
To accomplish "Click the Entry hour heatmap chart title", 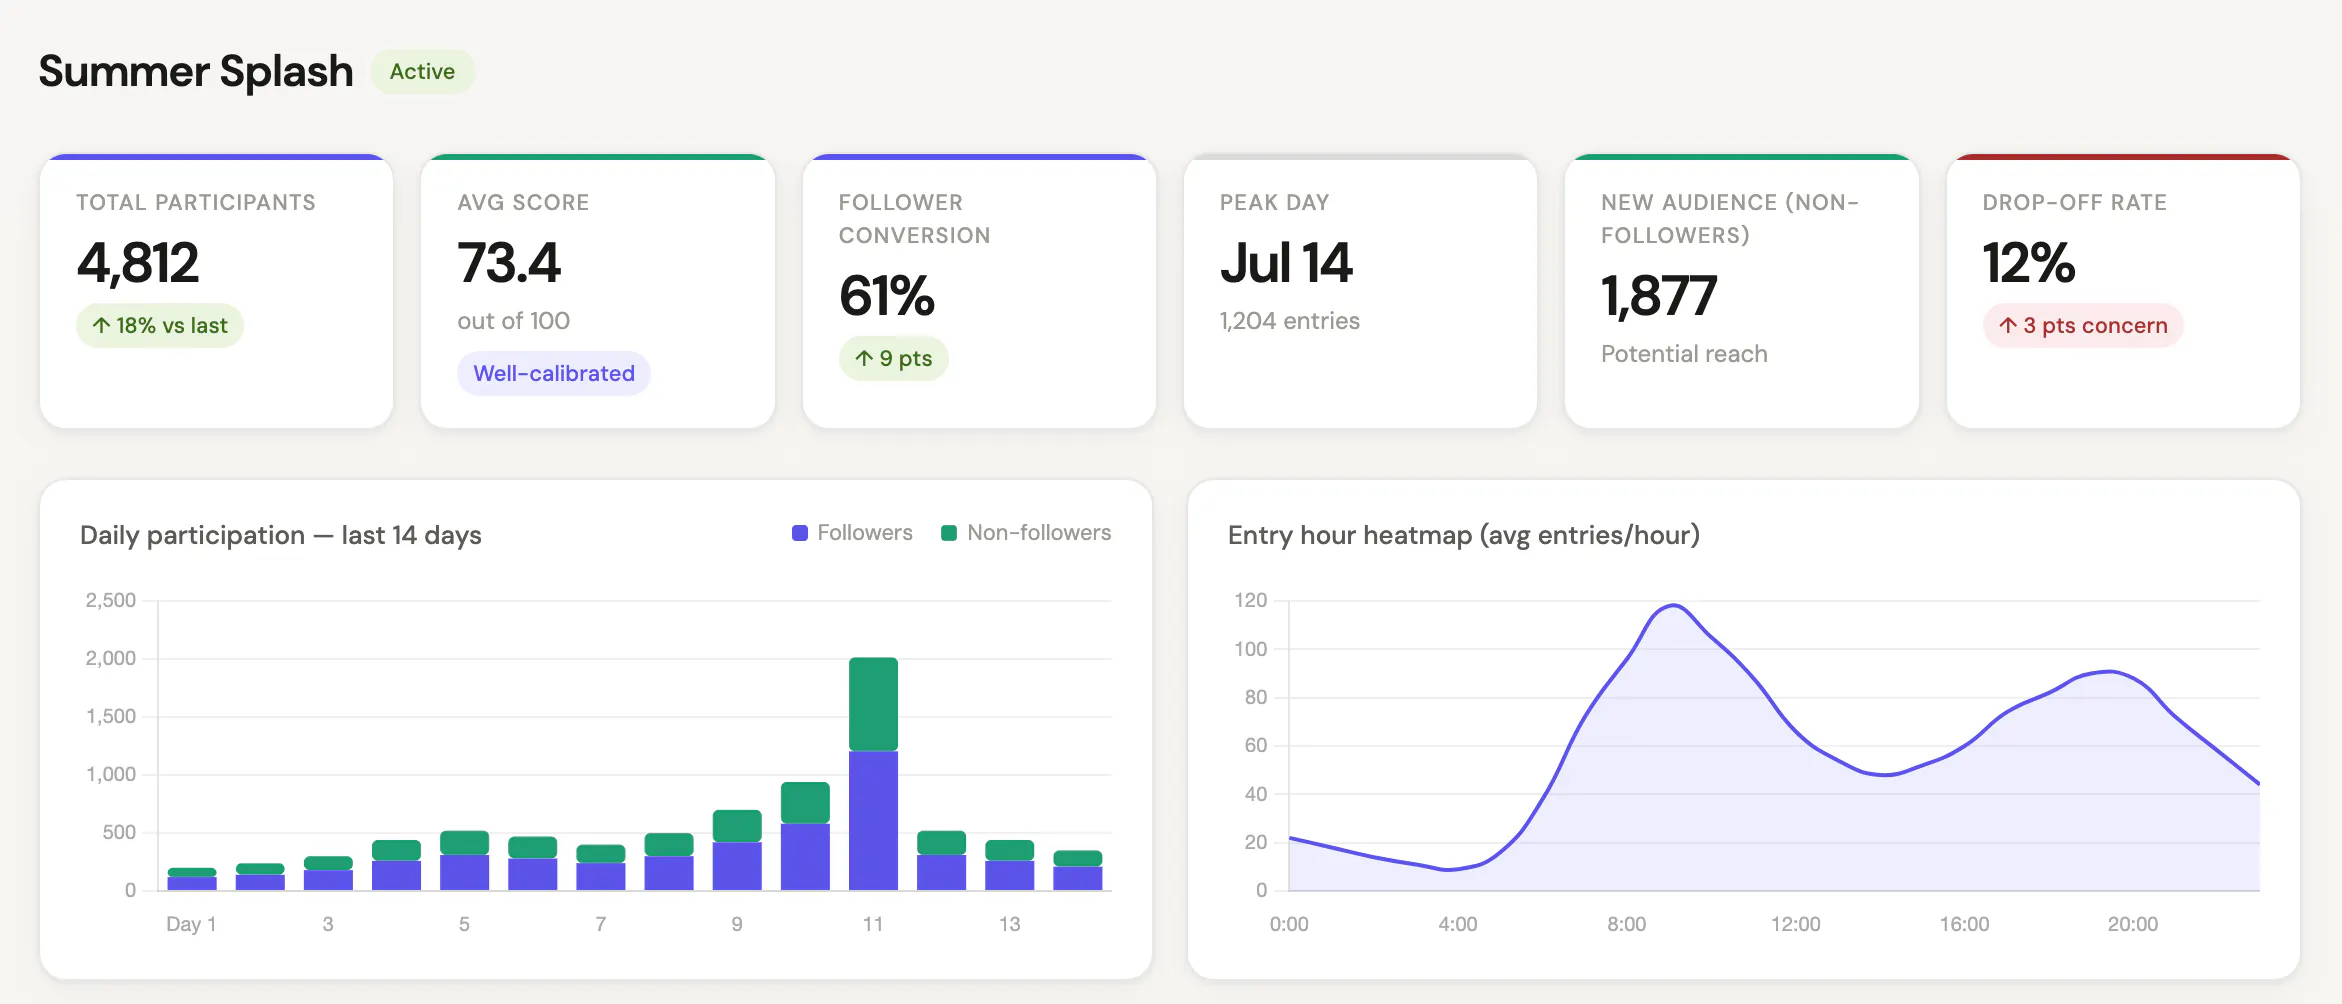I will click(1464, 535).
